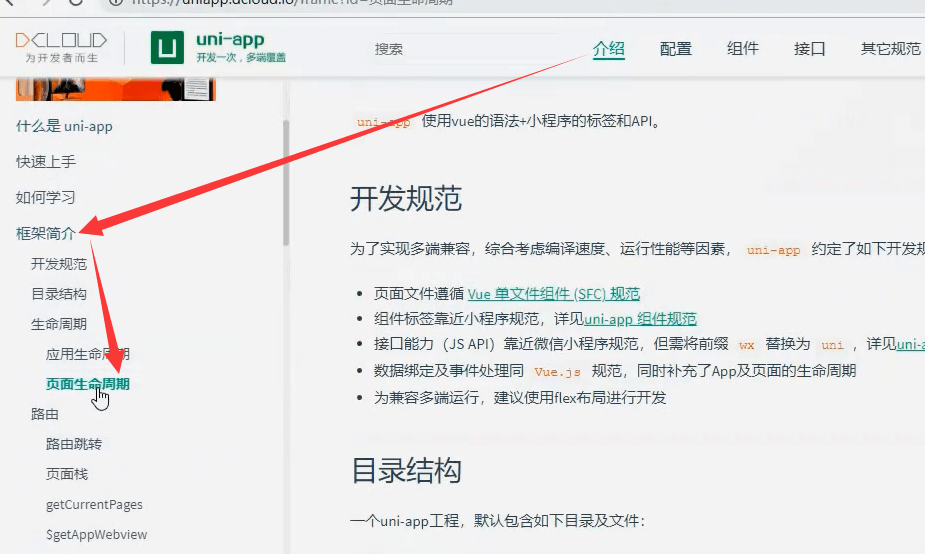This screenshot has width=925, height=554.
Task: Go to 开发规范 in the sidebar
Action: (x=59, y=264)
